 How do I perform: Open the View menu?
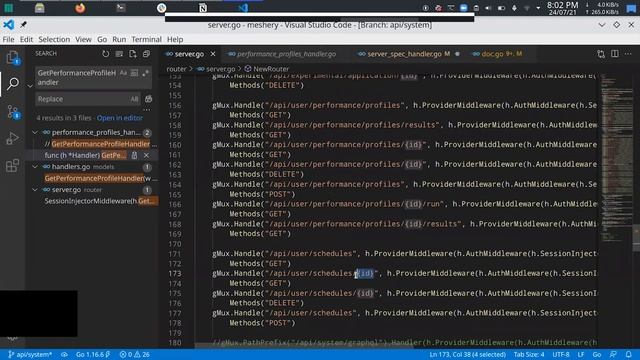pos(83,39)
